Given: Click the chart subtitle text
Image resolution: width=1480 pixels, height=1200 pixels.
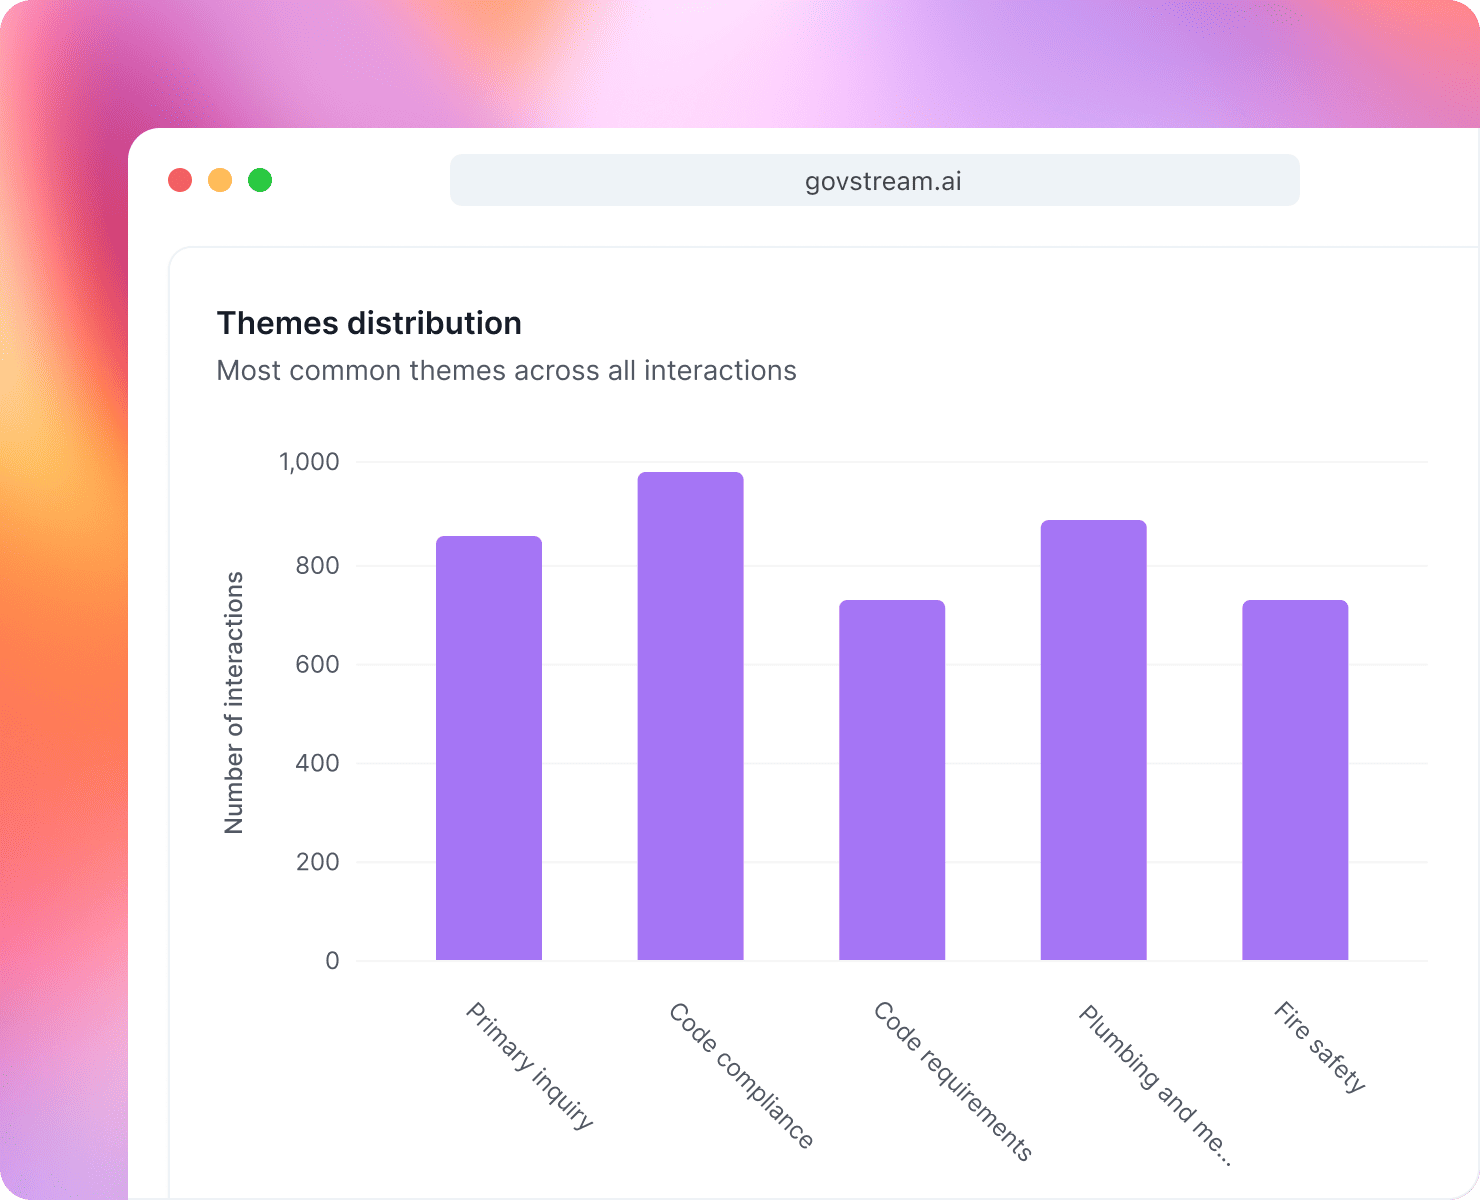Looking at the screenshot, I should point(506,370).
